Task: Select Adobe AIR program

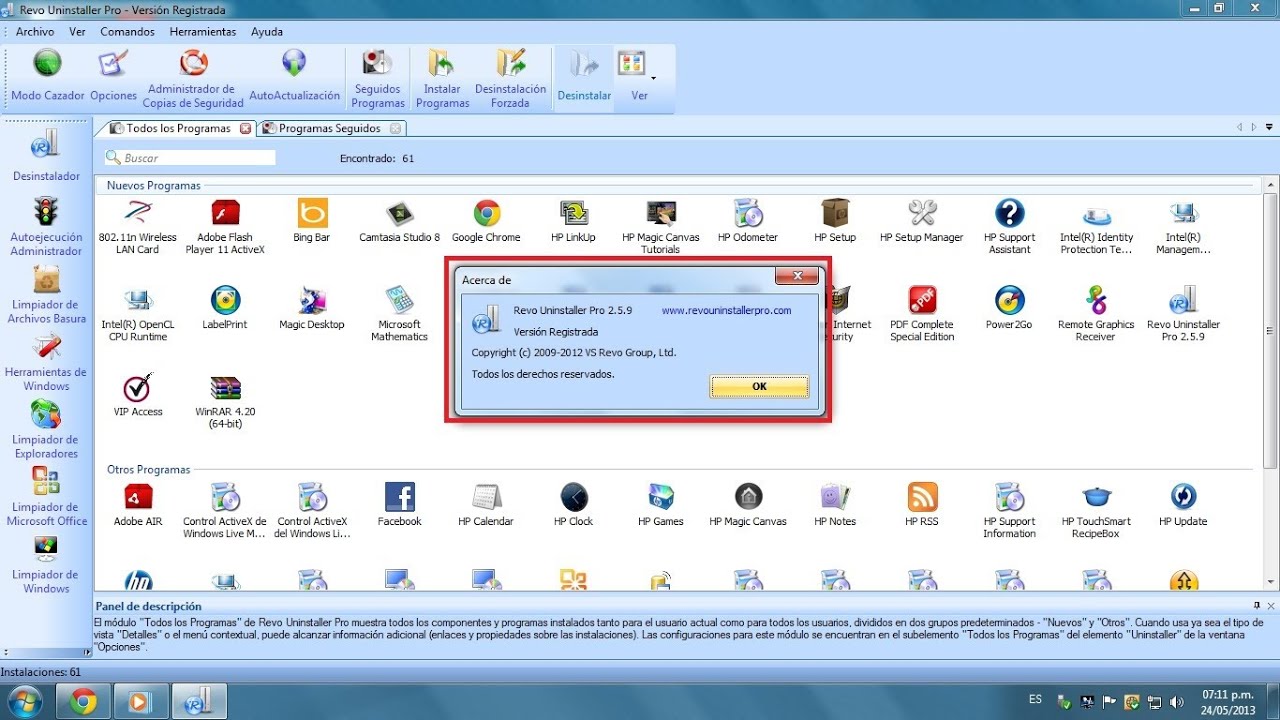Action: (137, 504)
